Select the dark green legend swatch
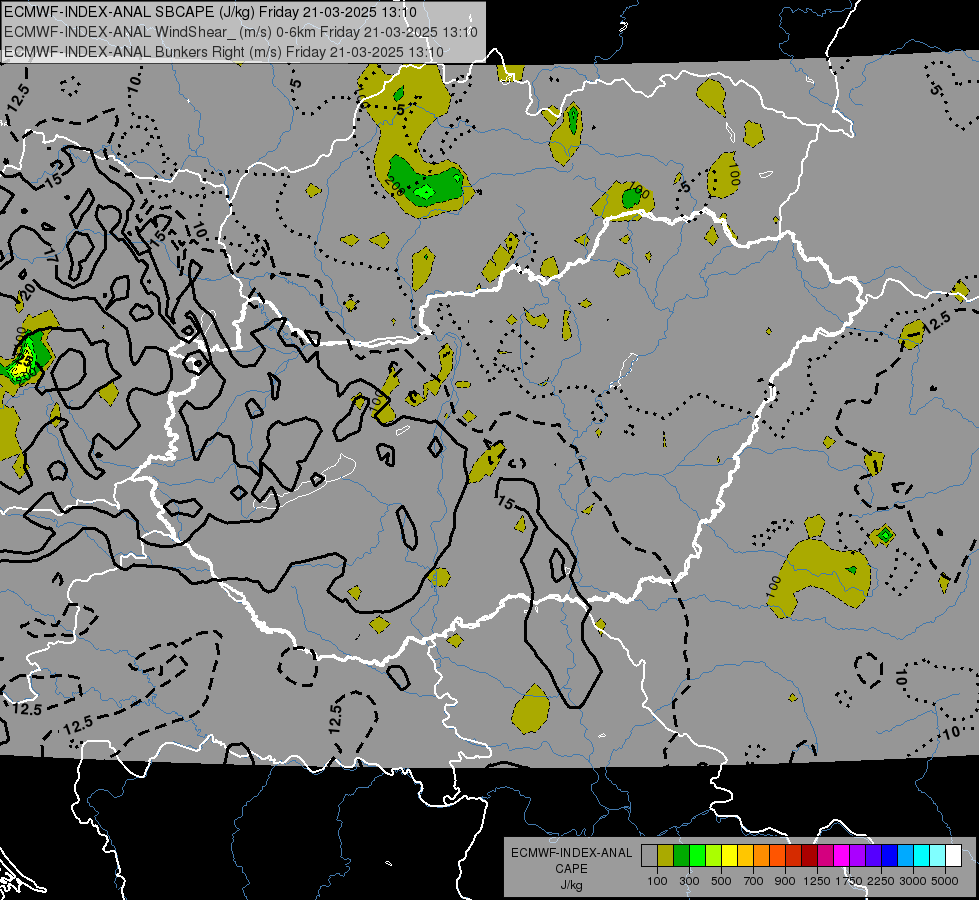 point(681,856)
